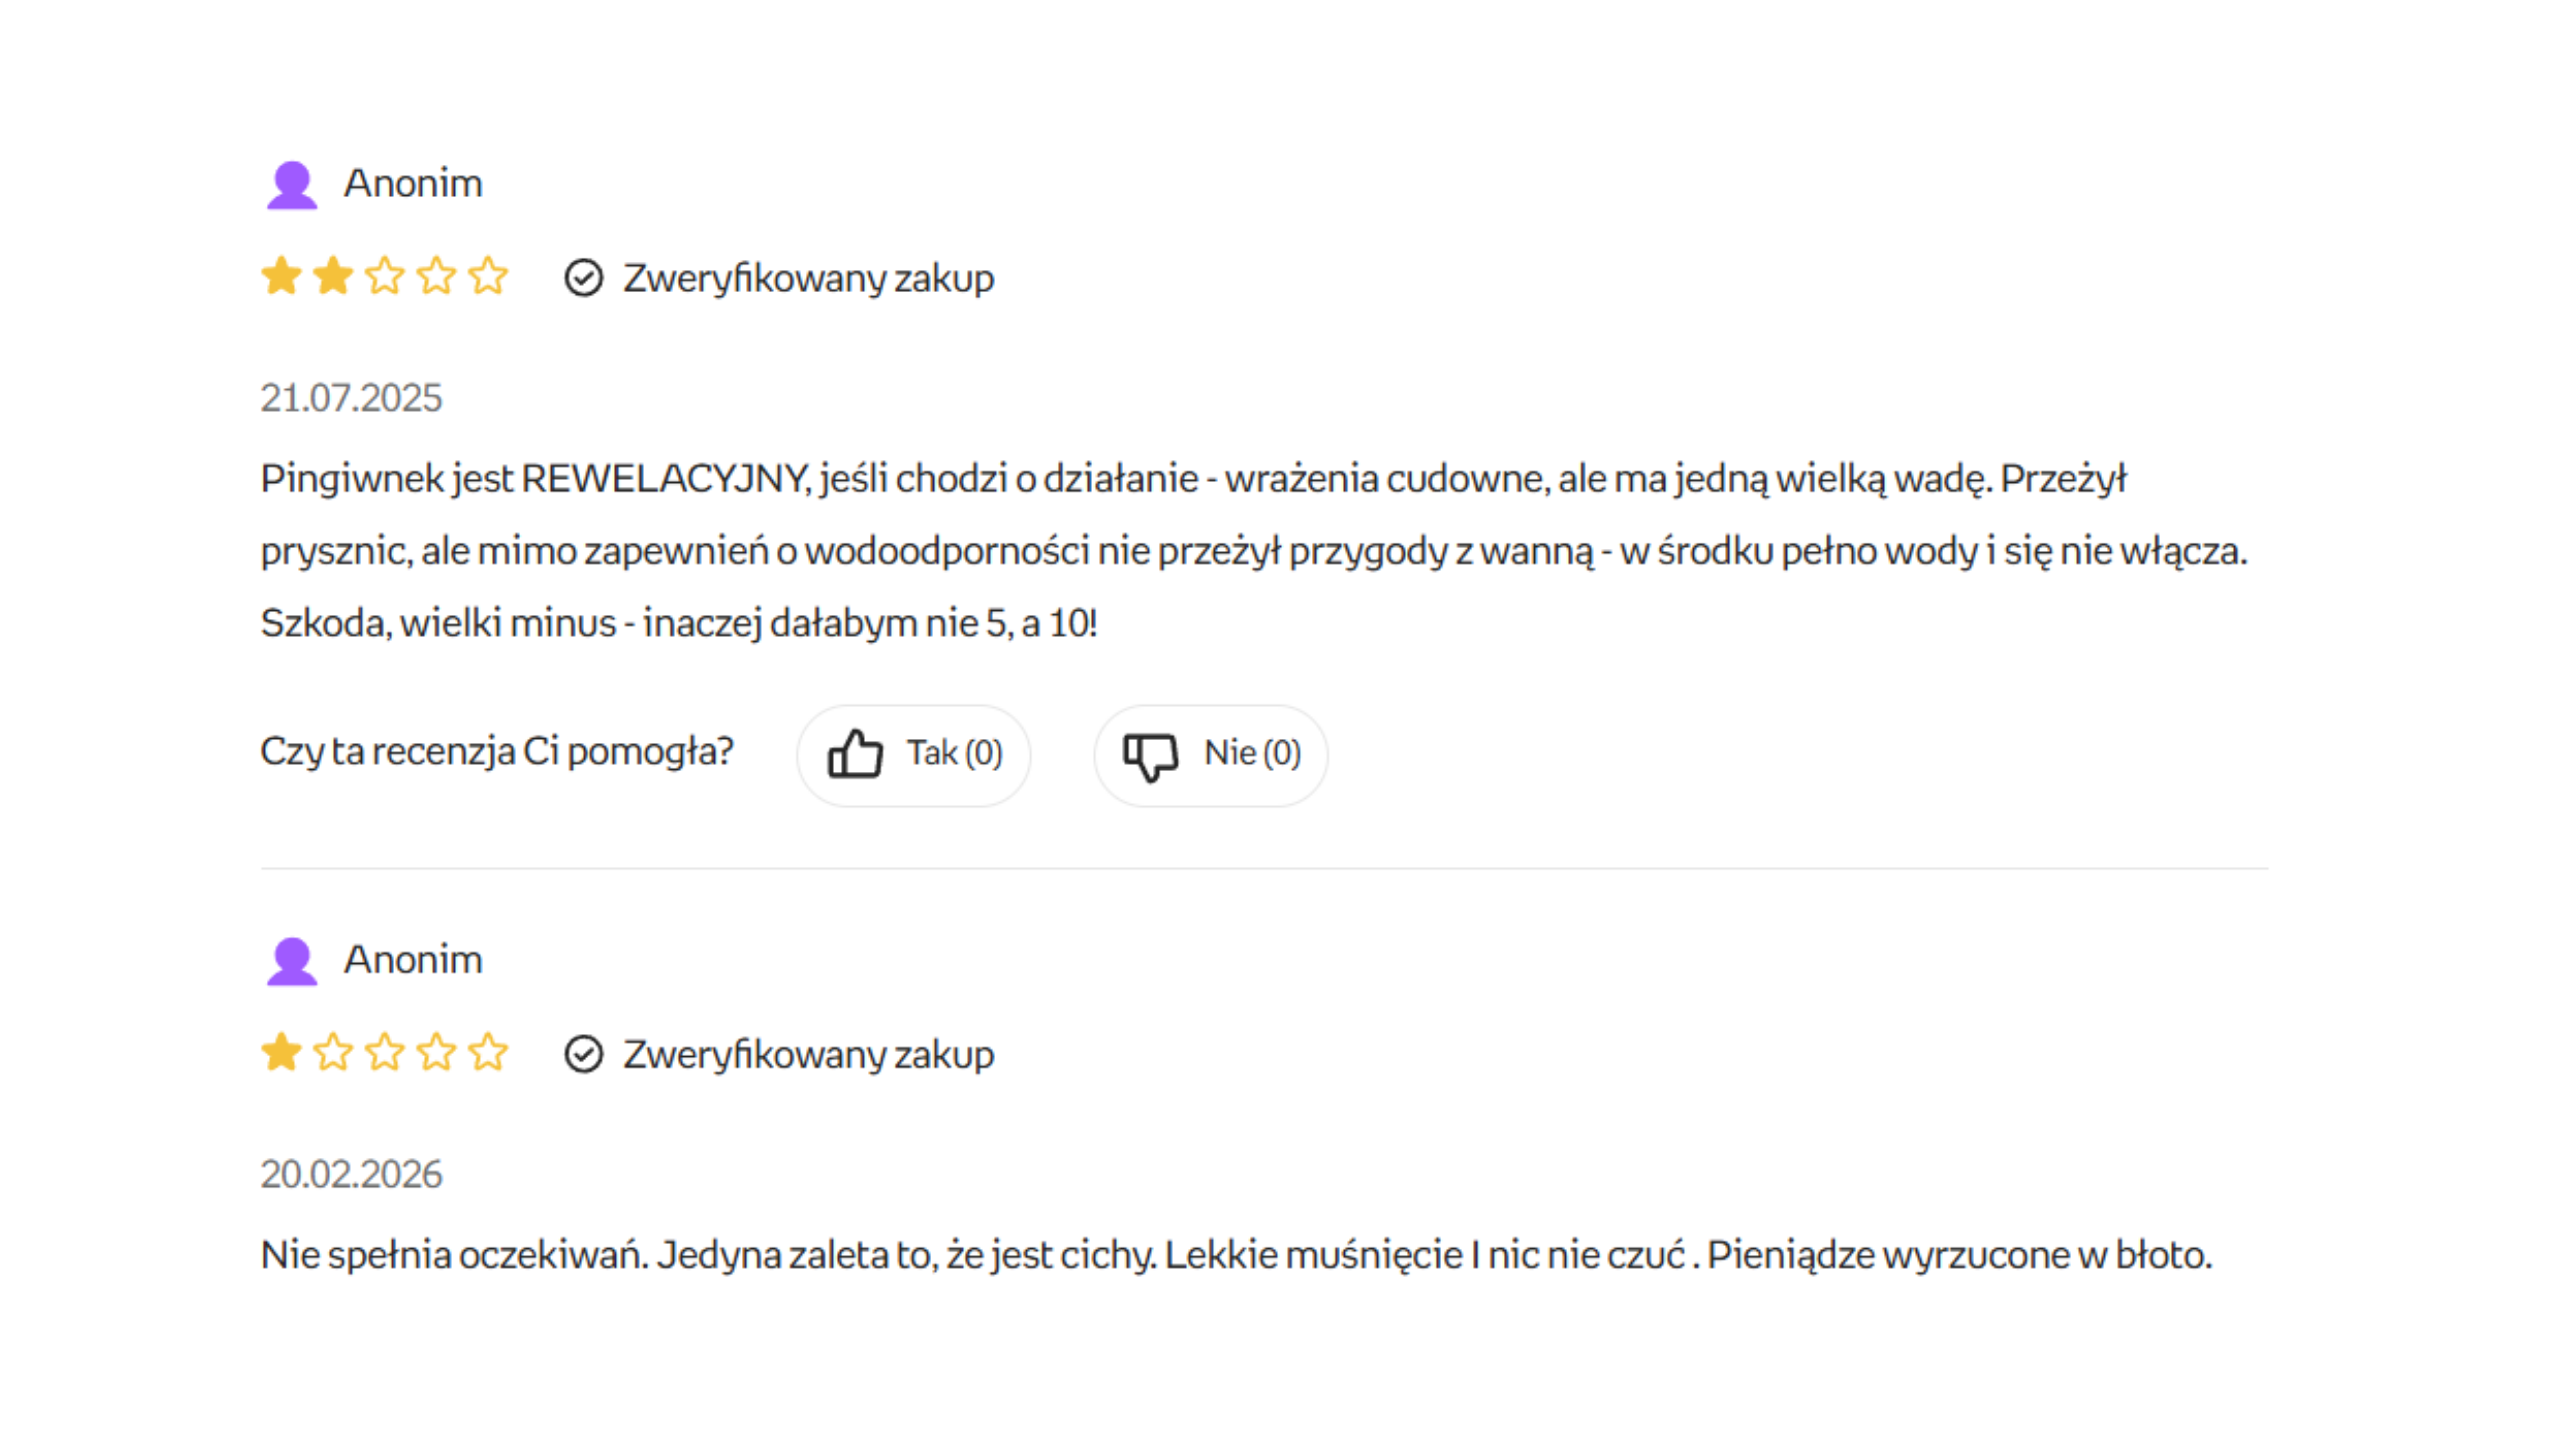Image resolution: width=2560 pixels, height=1440 pixels.
Task: Click the fifth empty star in the first review
Action: [x=488, y=276]
